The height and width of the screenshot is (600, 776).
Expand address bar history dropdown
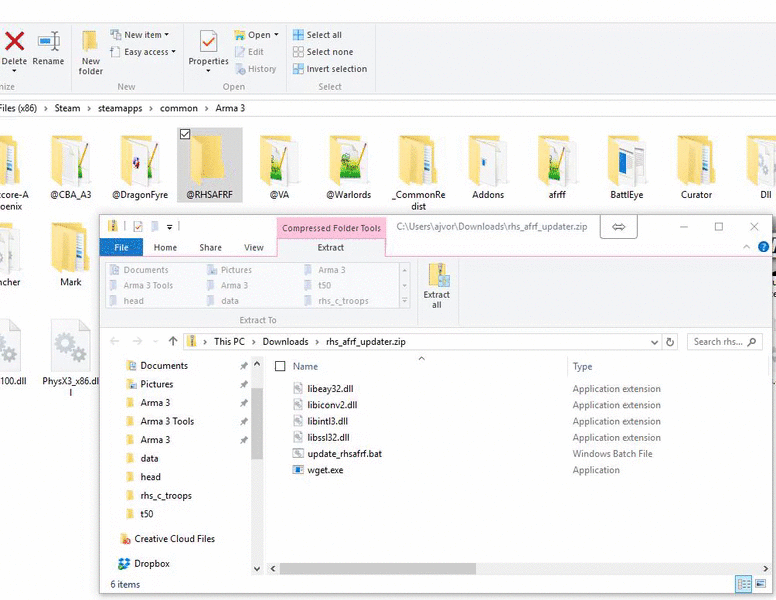coord(654,342)
